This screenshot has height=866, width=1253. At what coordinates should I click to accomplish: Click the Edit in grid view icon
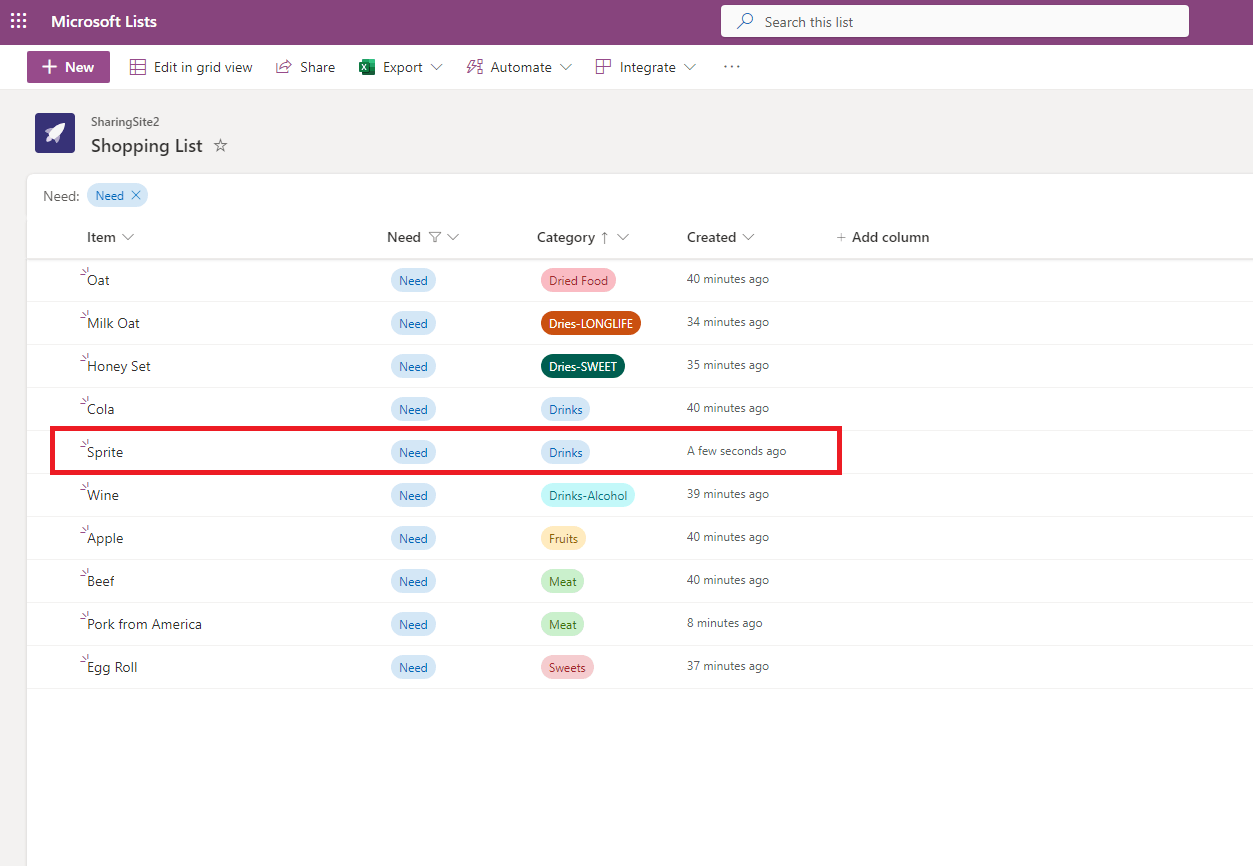[138, 67]
